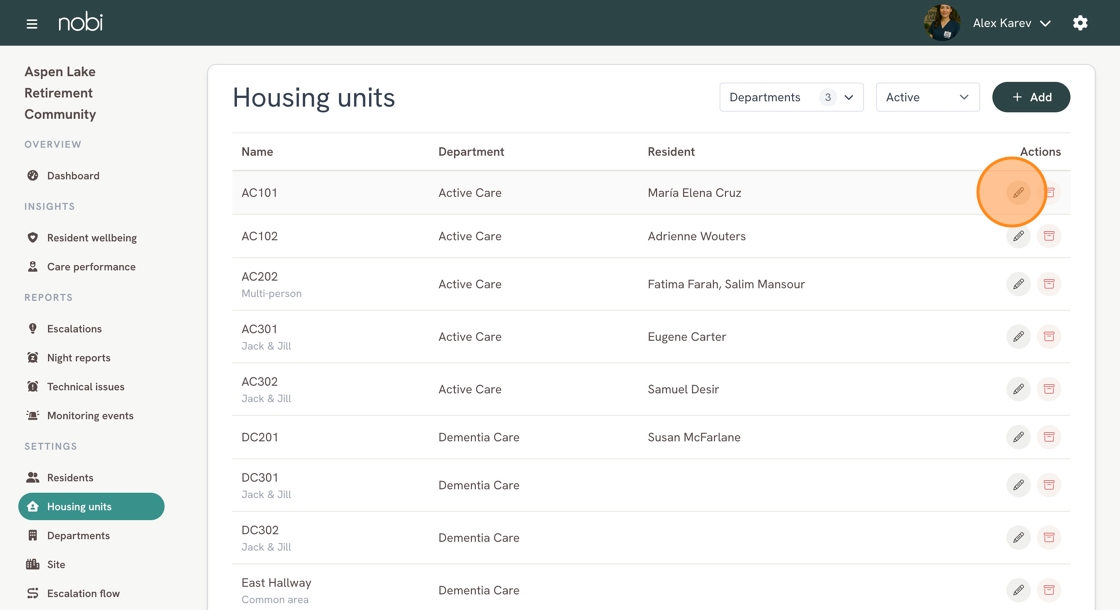
Task: Go to Dashboard in sidebar
Action: pyautogui.click(x=91, y=176)
